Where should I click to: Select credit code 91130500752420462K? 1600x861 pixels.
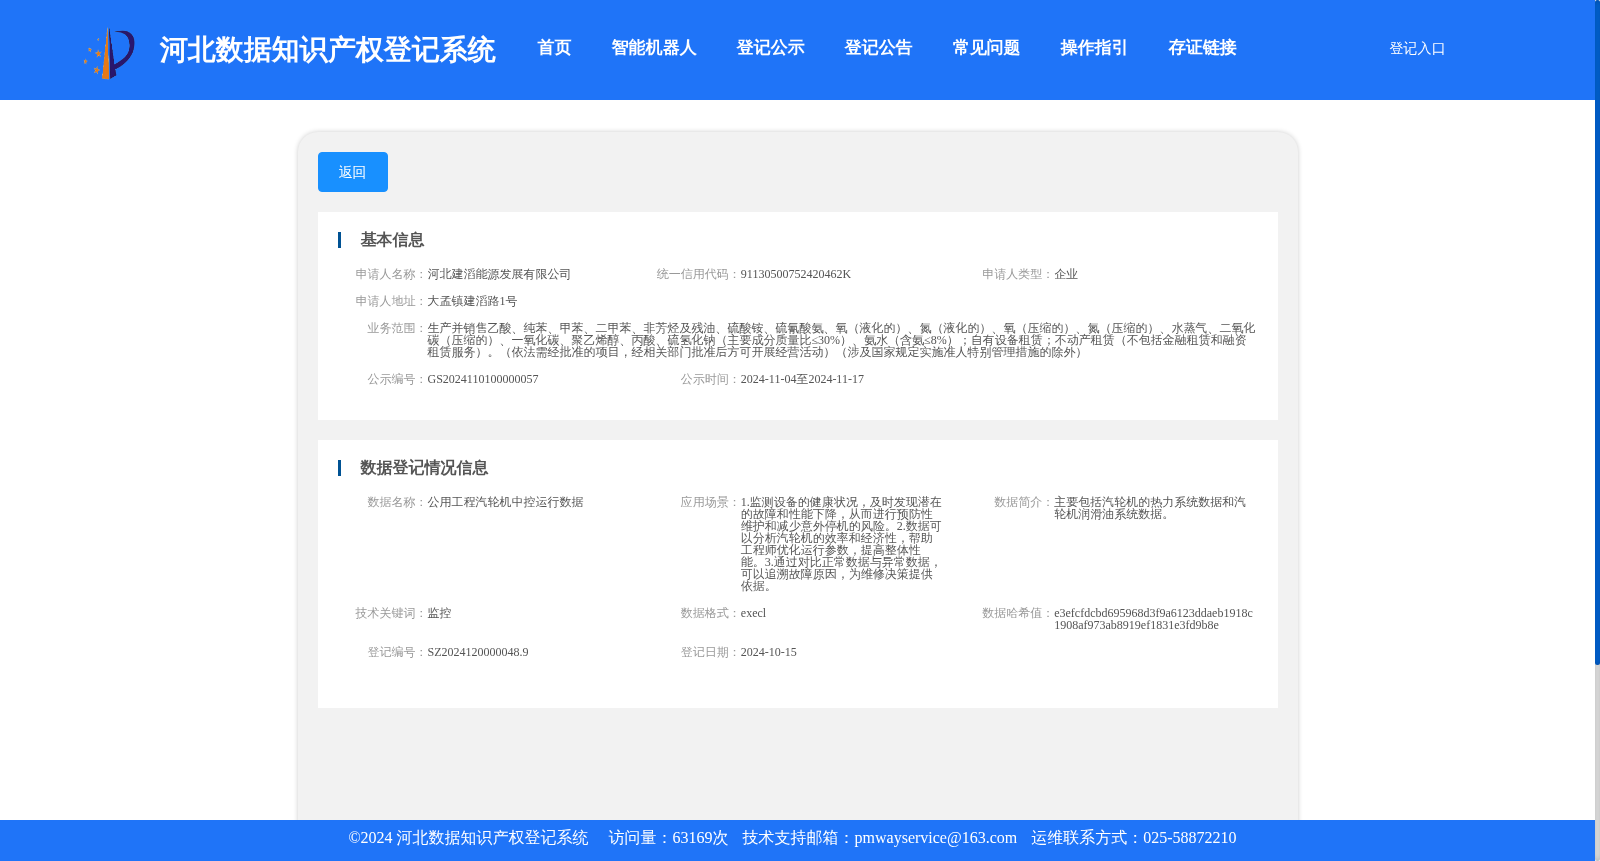click(796, 274)
